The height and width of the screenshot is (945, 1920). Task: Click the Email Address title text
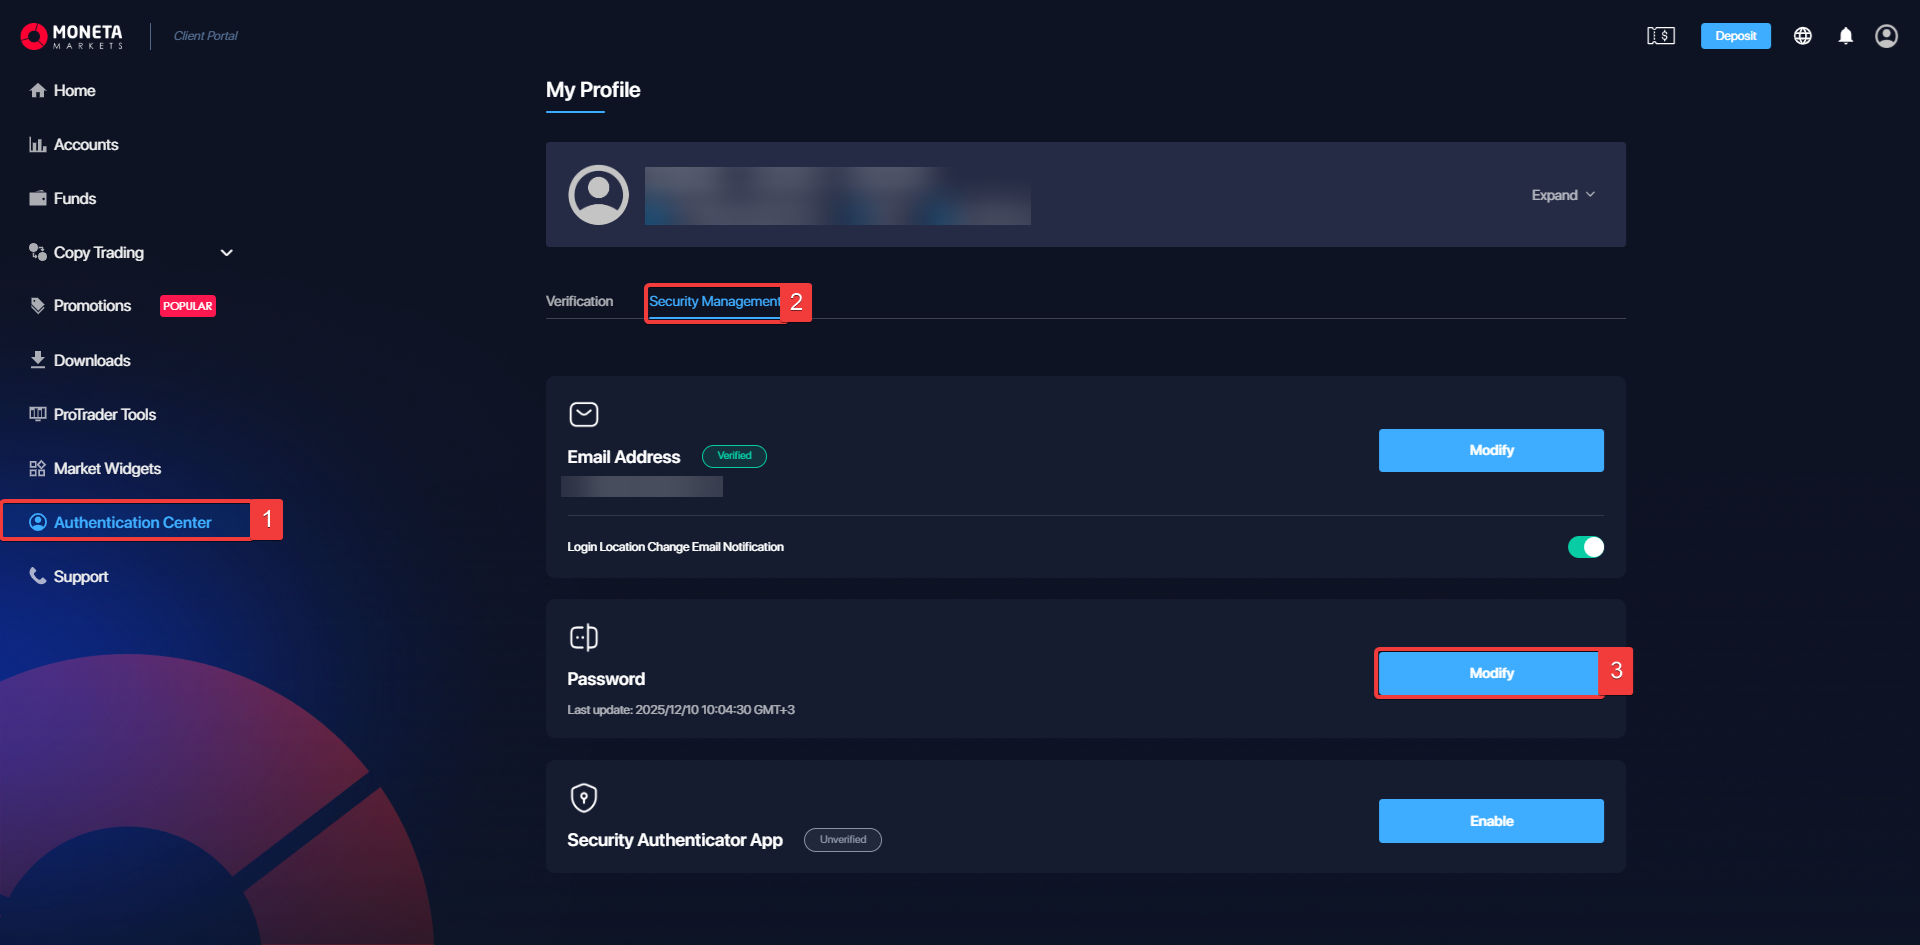pyautogui.click(x=624, y=457)
